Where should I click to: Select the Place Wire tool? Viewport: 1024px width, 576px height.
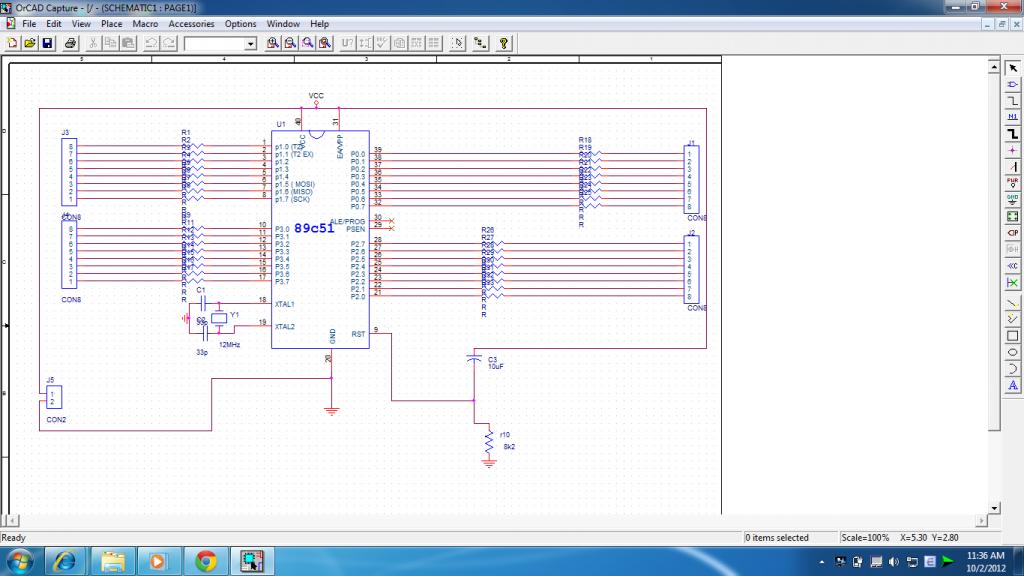[x=1012, y=101]
